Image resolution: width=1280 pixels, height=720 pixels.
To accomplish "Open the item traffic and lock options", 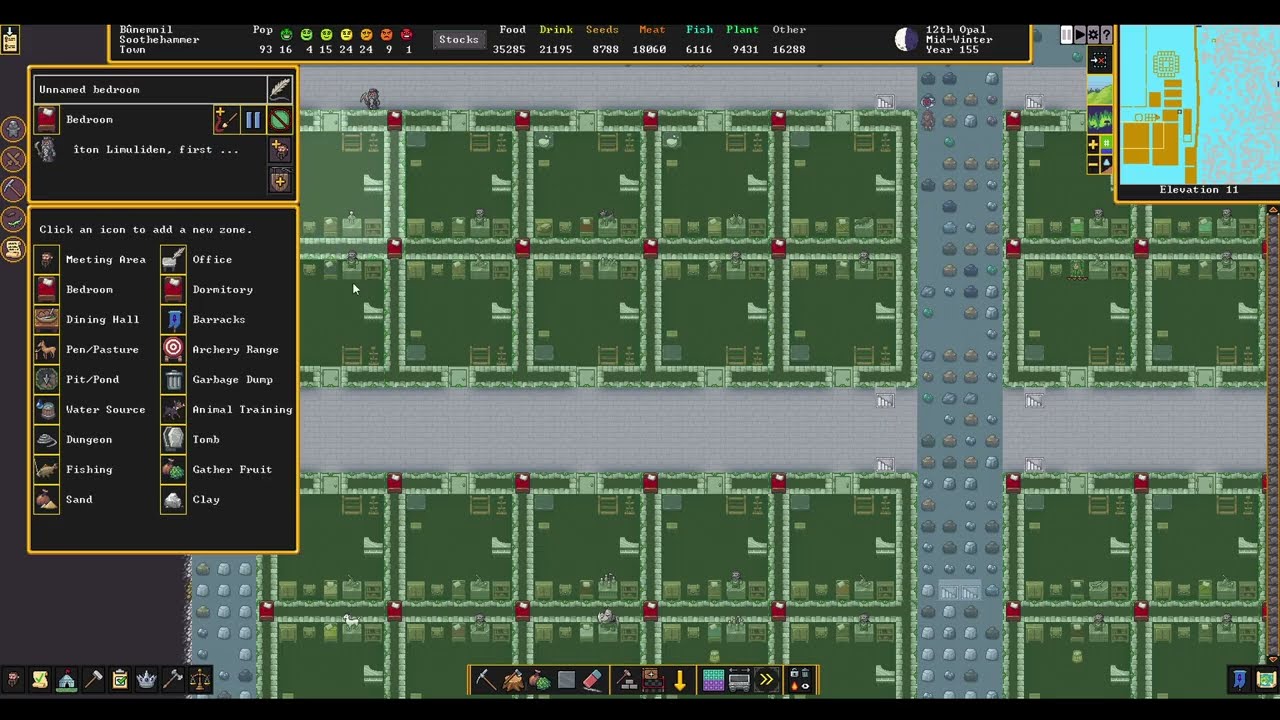I will [800, 680].
